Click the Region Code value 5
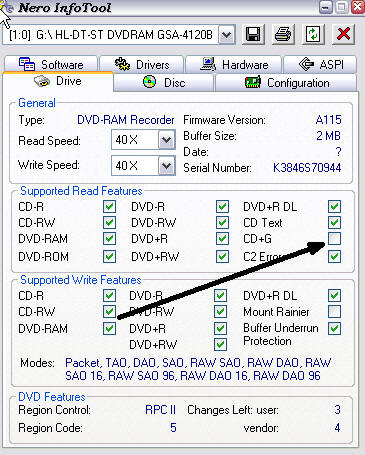Screen dimensions: 365x455 pos(173,428)
